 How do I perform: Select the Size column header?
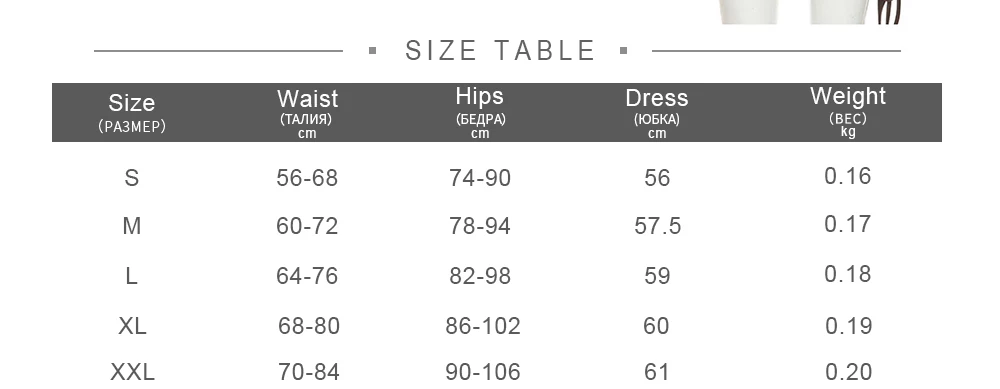(x=131, y=112)
